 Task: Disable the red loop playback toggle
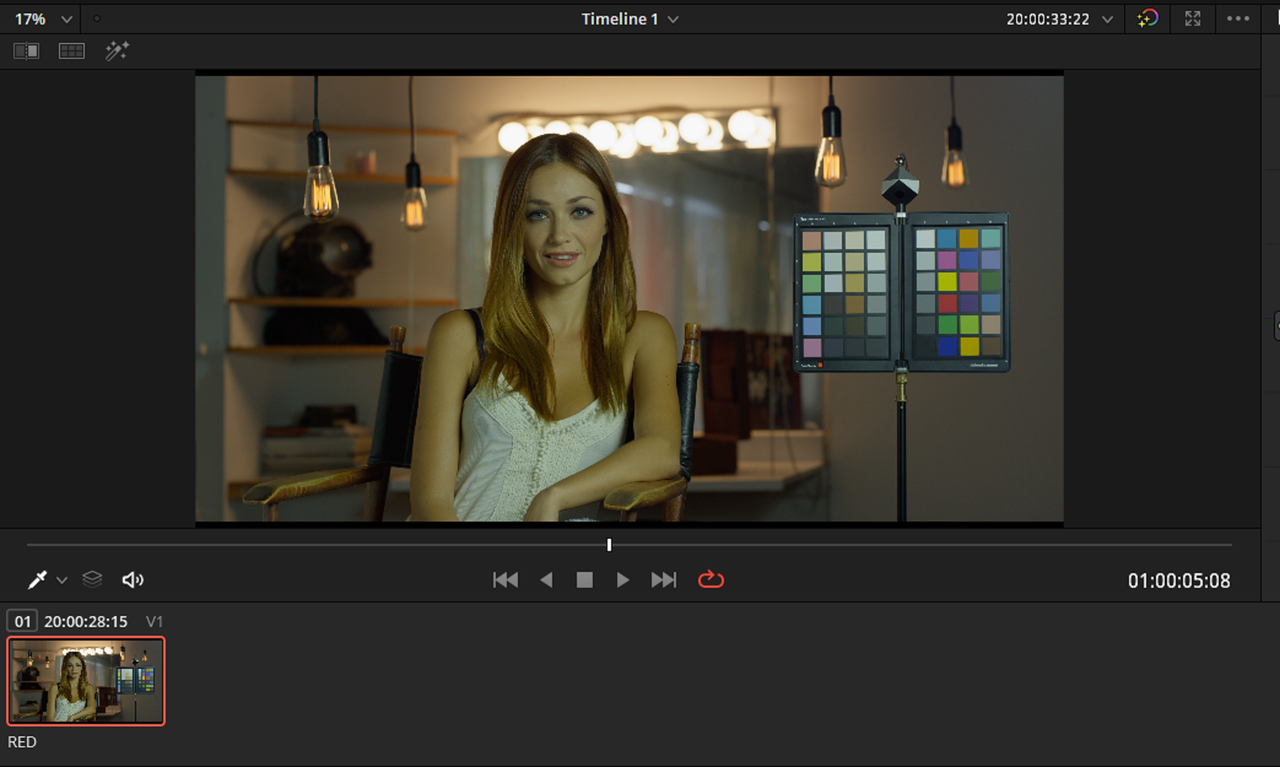(x=711, y=580)
